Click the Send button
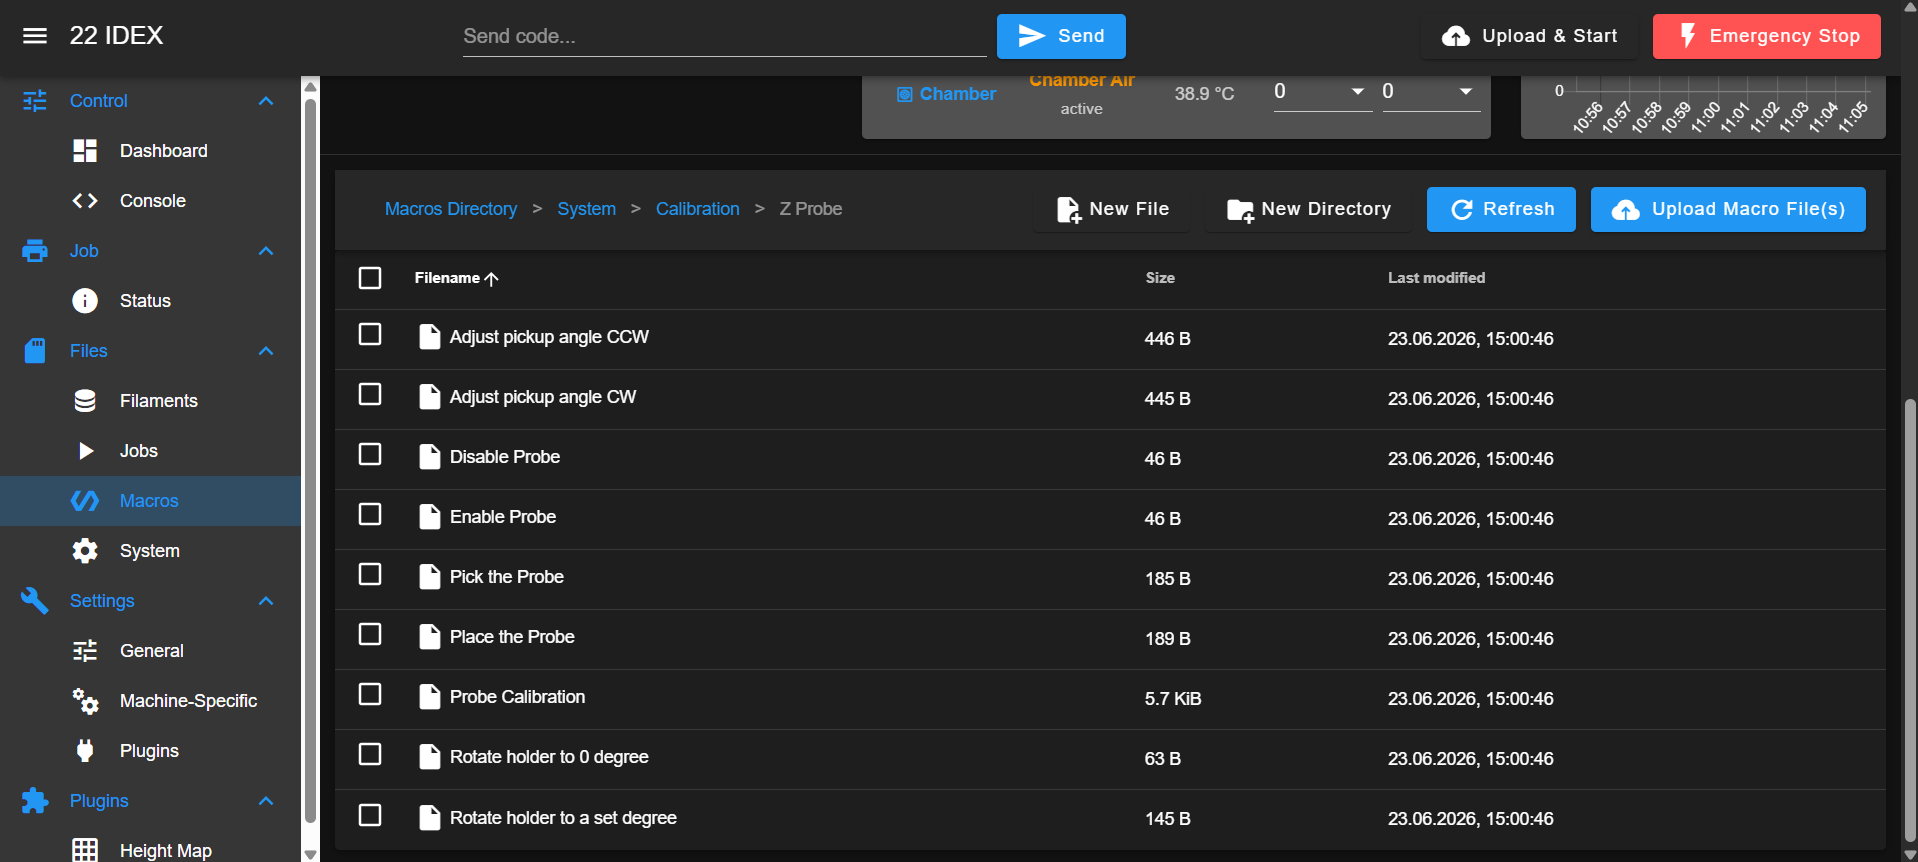This screenshot has width=1918, height=862. (1061, 36)
